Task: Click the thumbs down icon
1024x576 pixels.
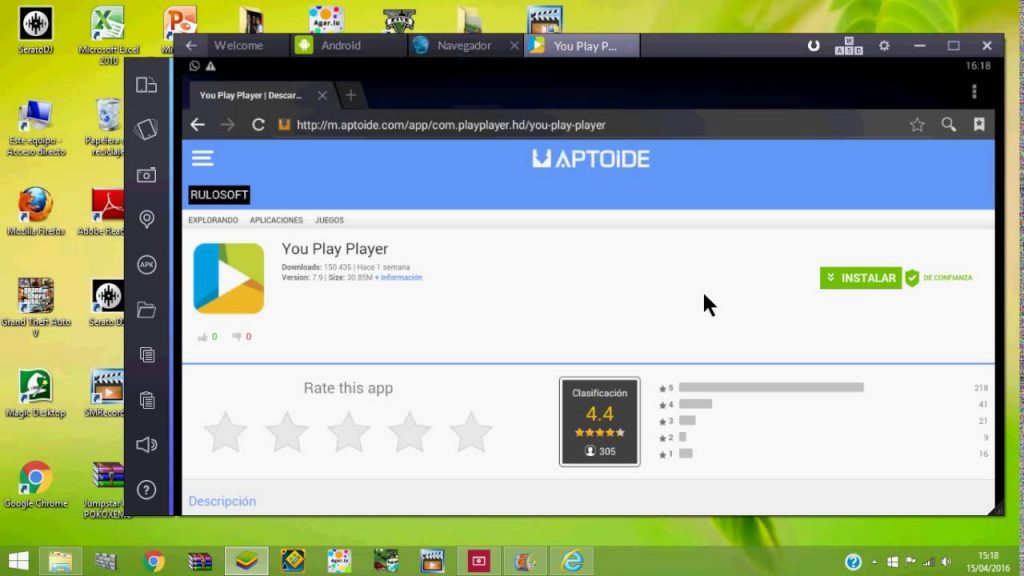Action: [236, 337]
